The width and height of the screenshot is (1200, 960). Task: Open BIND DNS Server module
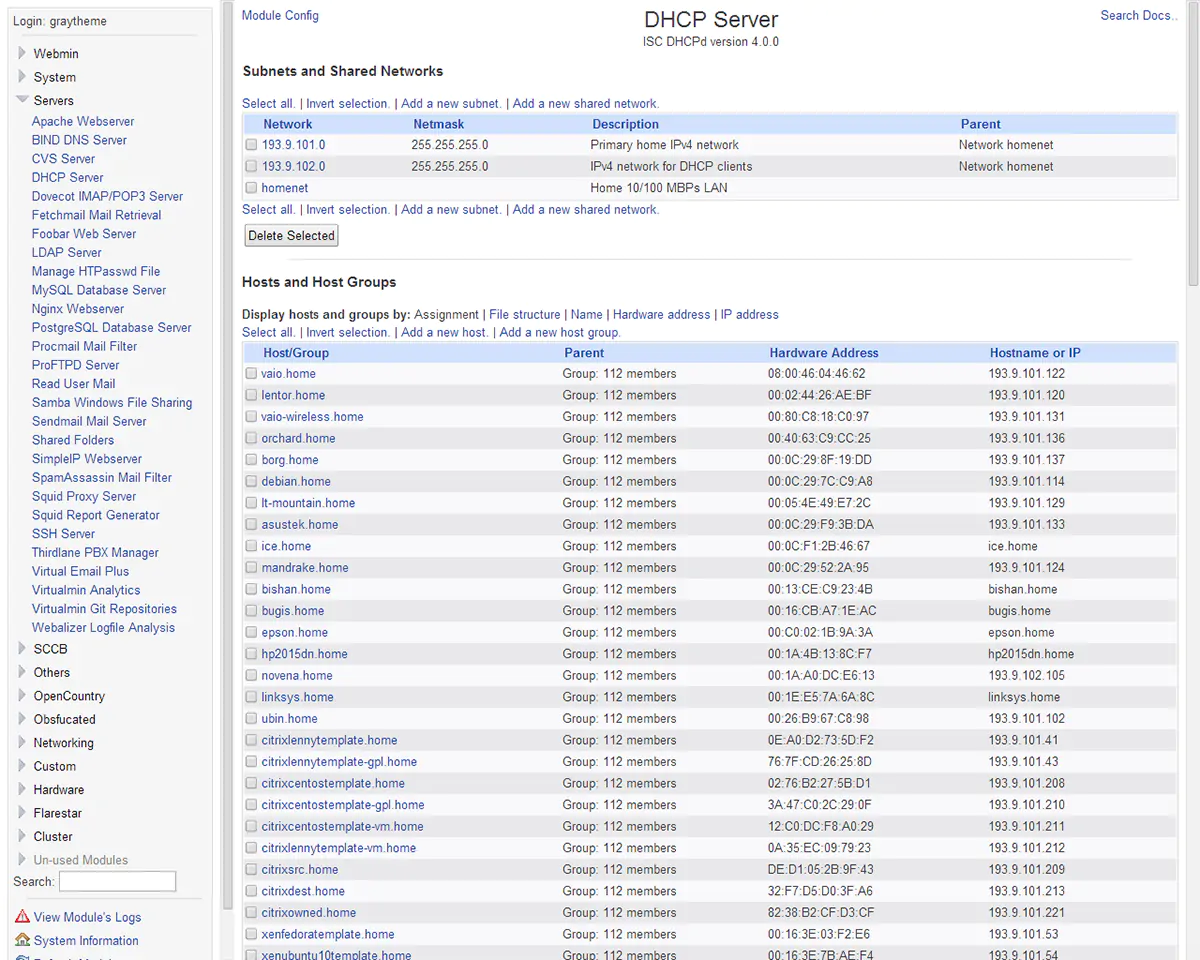point(79,140)
